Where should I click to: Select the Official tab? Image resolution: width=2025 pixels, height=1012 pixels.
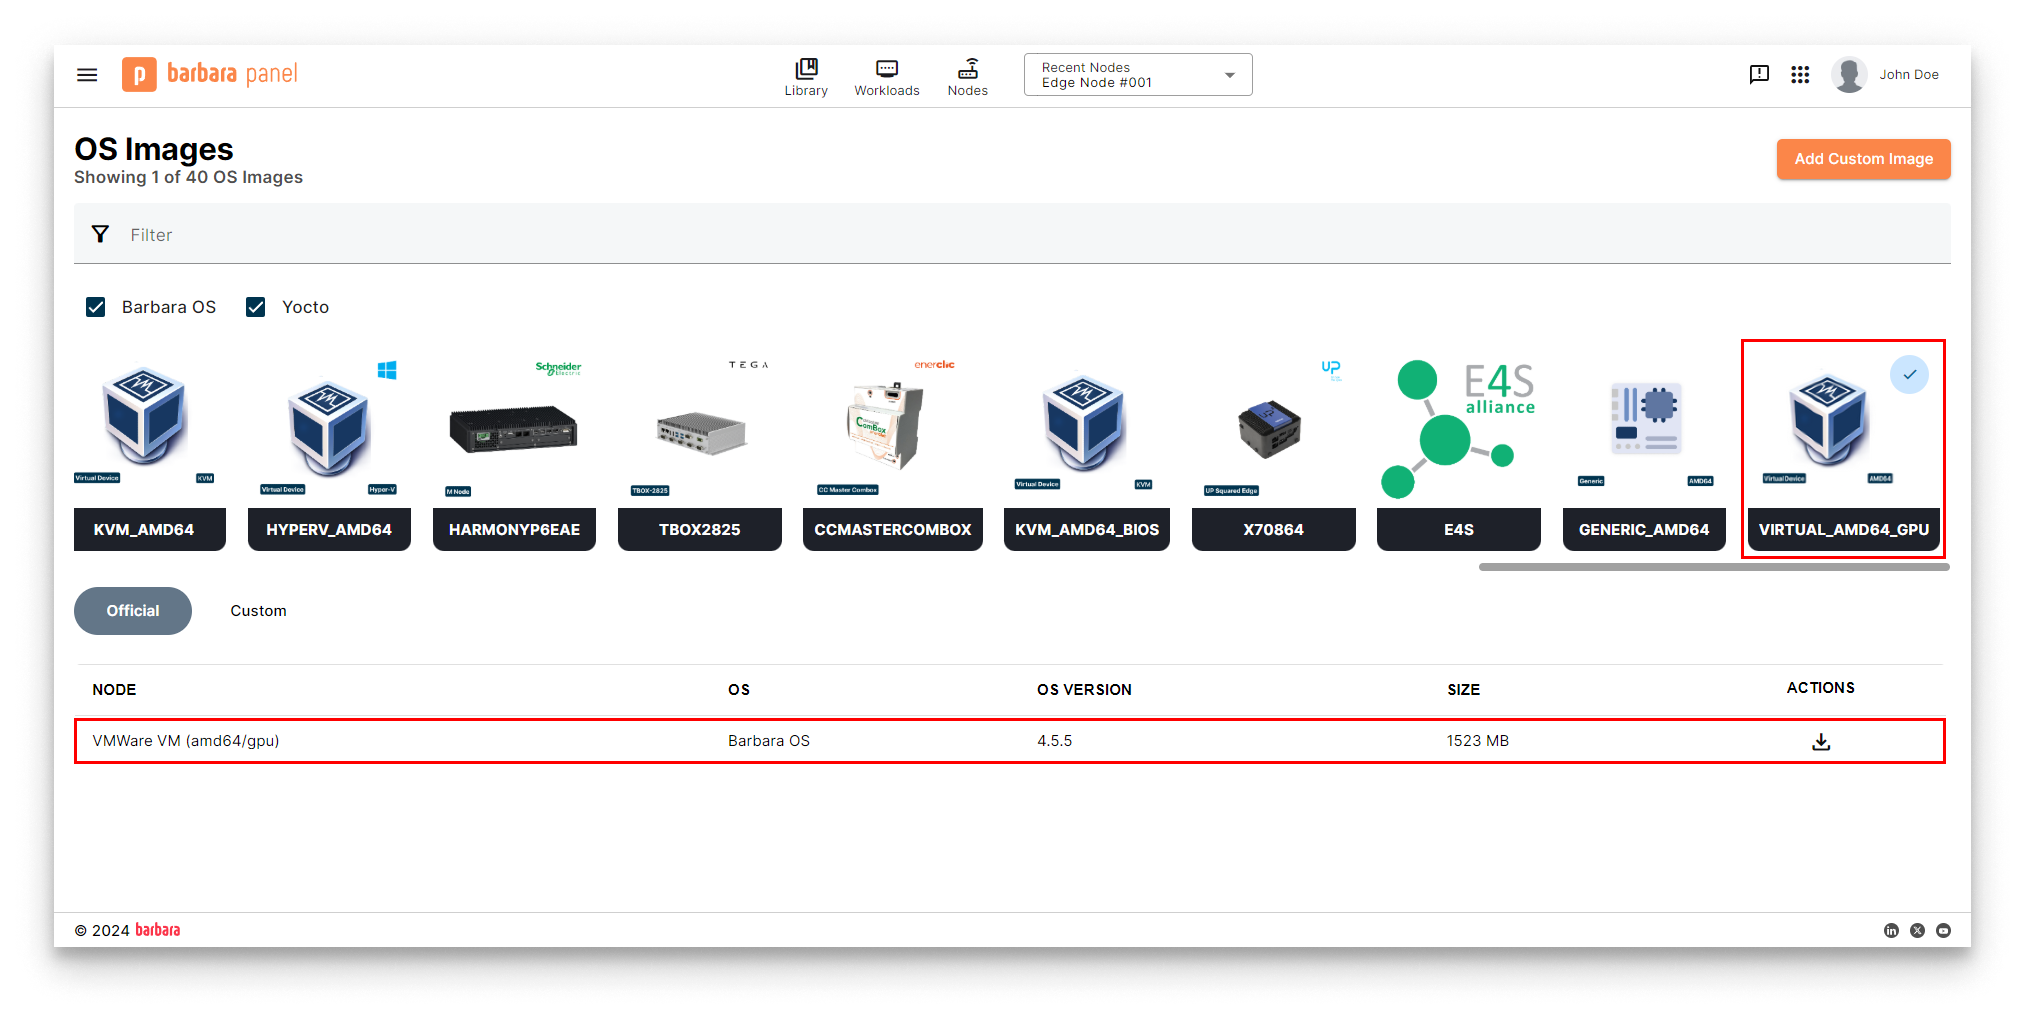(133, 611)
